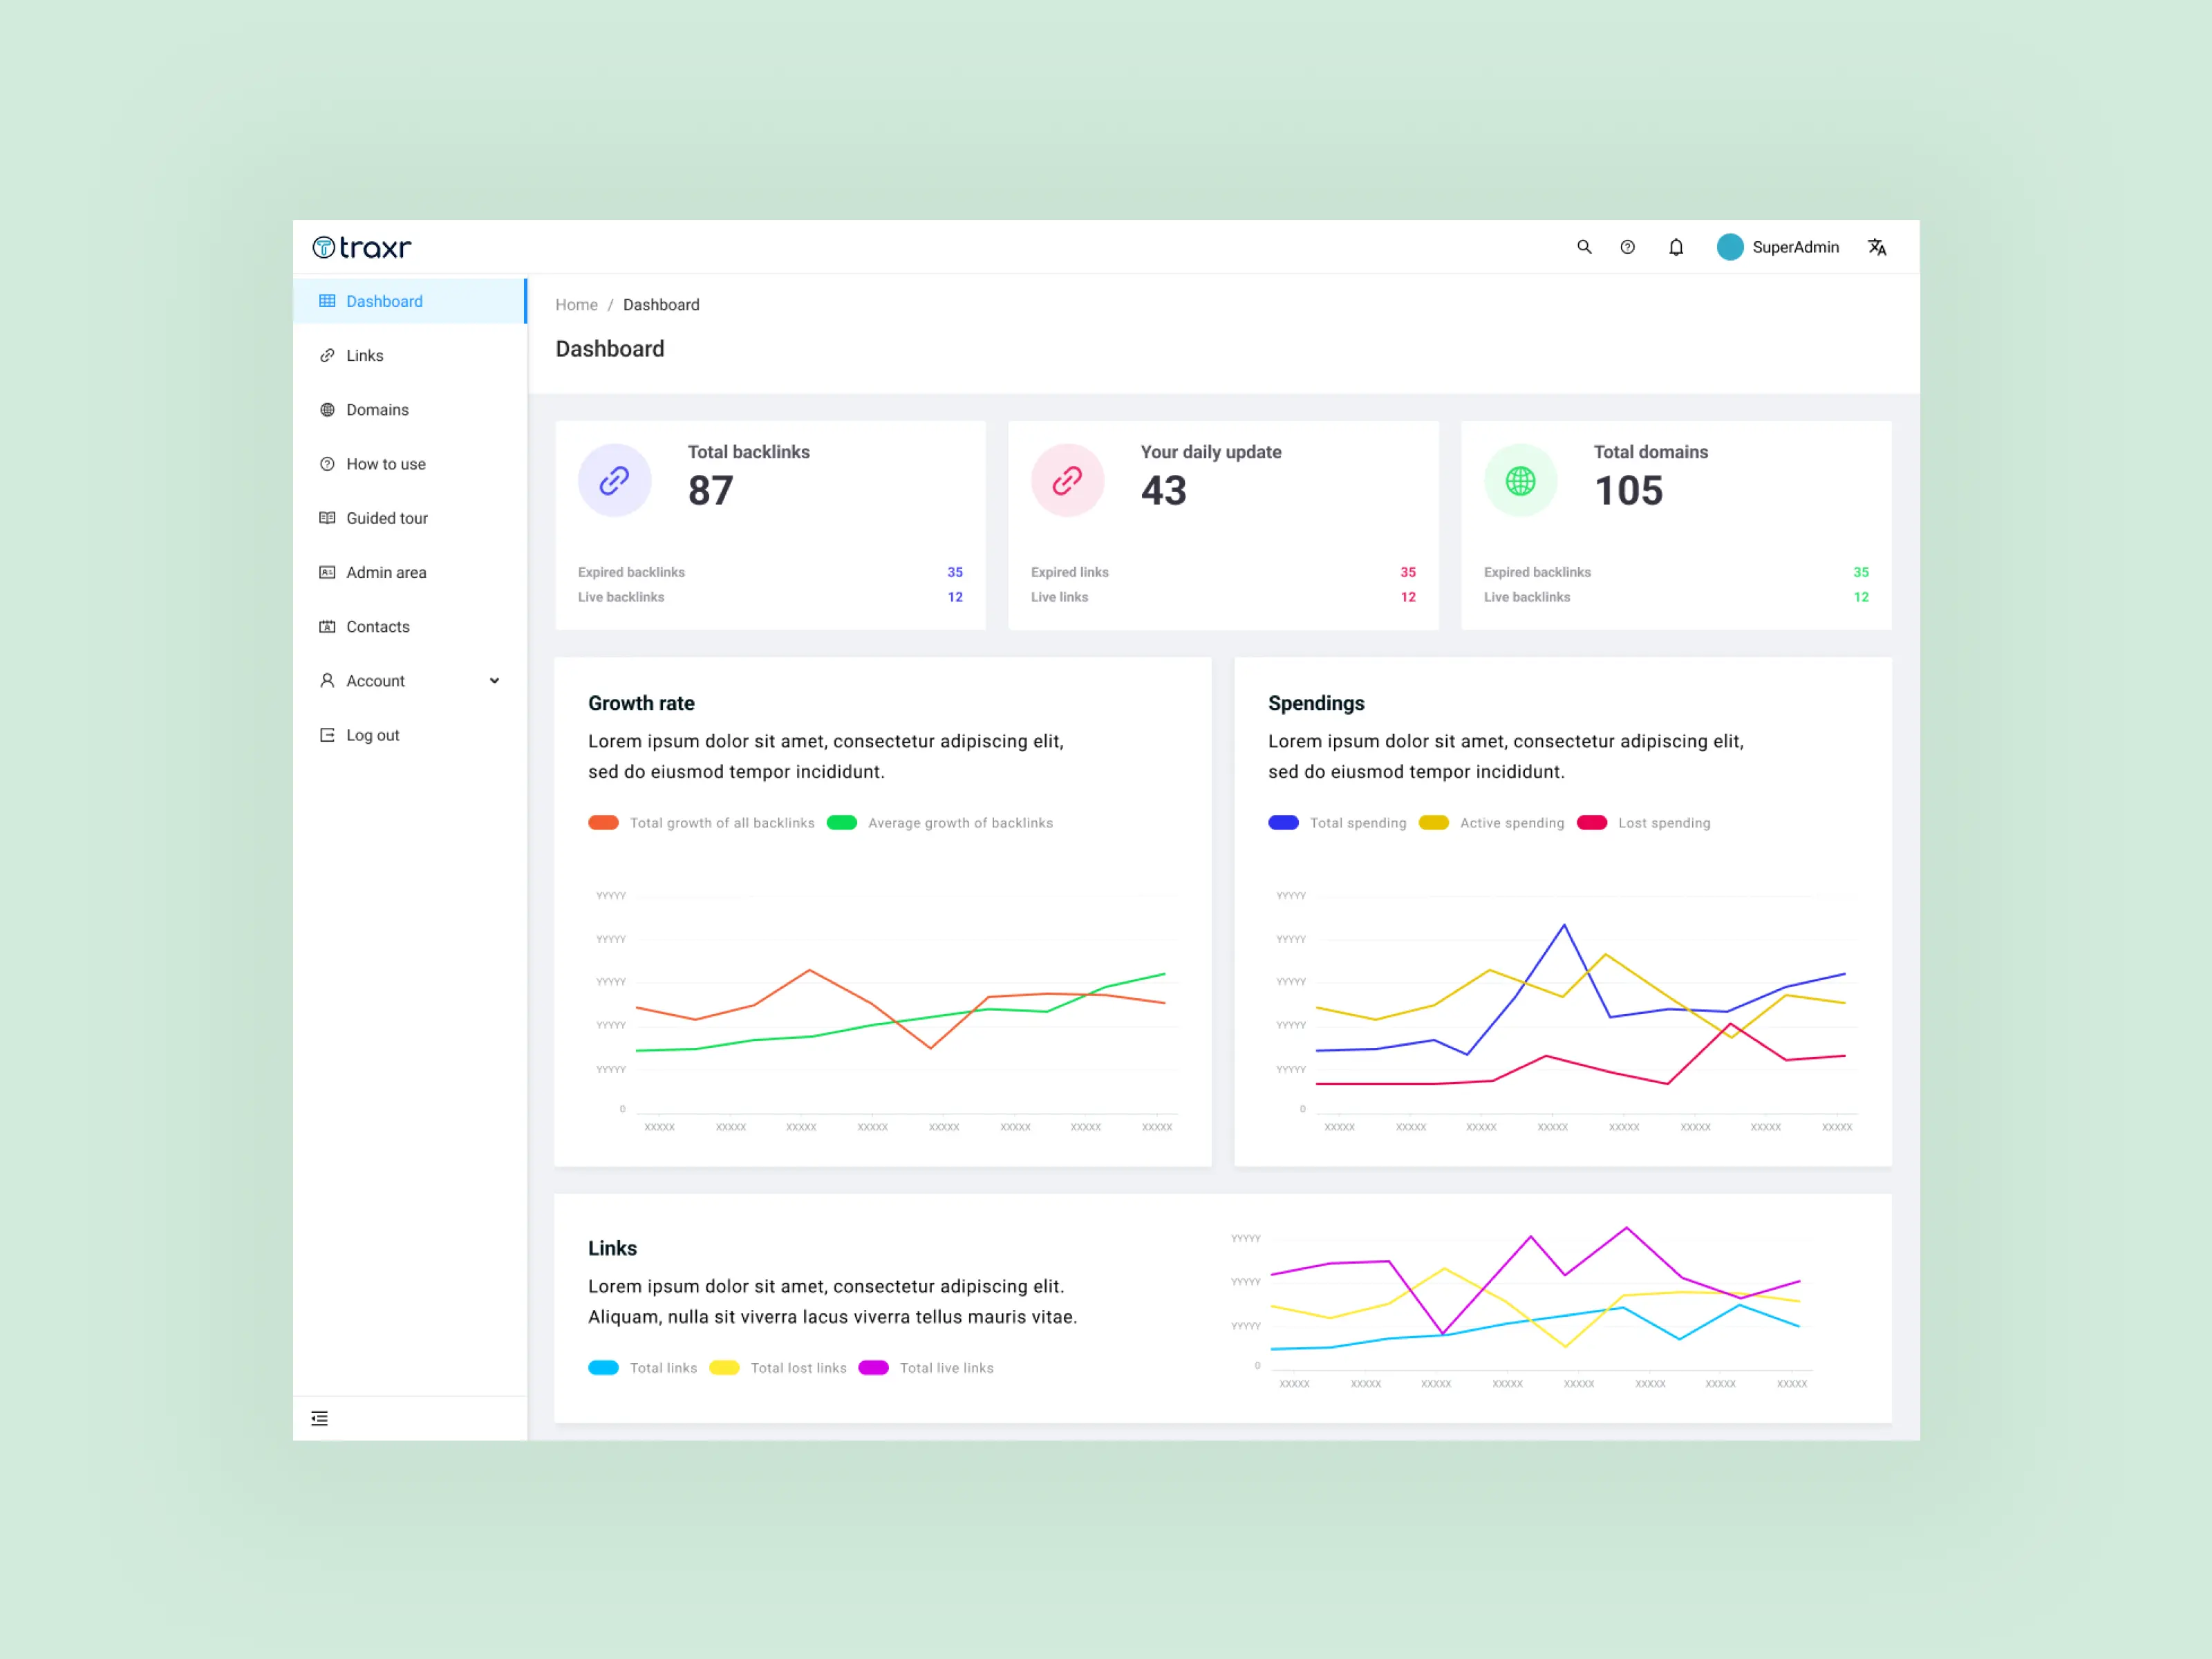Viewport: 2212px width, 1659px height.
Task: Click the Spendings chart title
Action: [1316, 703]
